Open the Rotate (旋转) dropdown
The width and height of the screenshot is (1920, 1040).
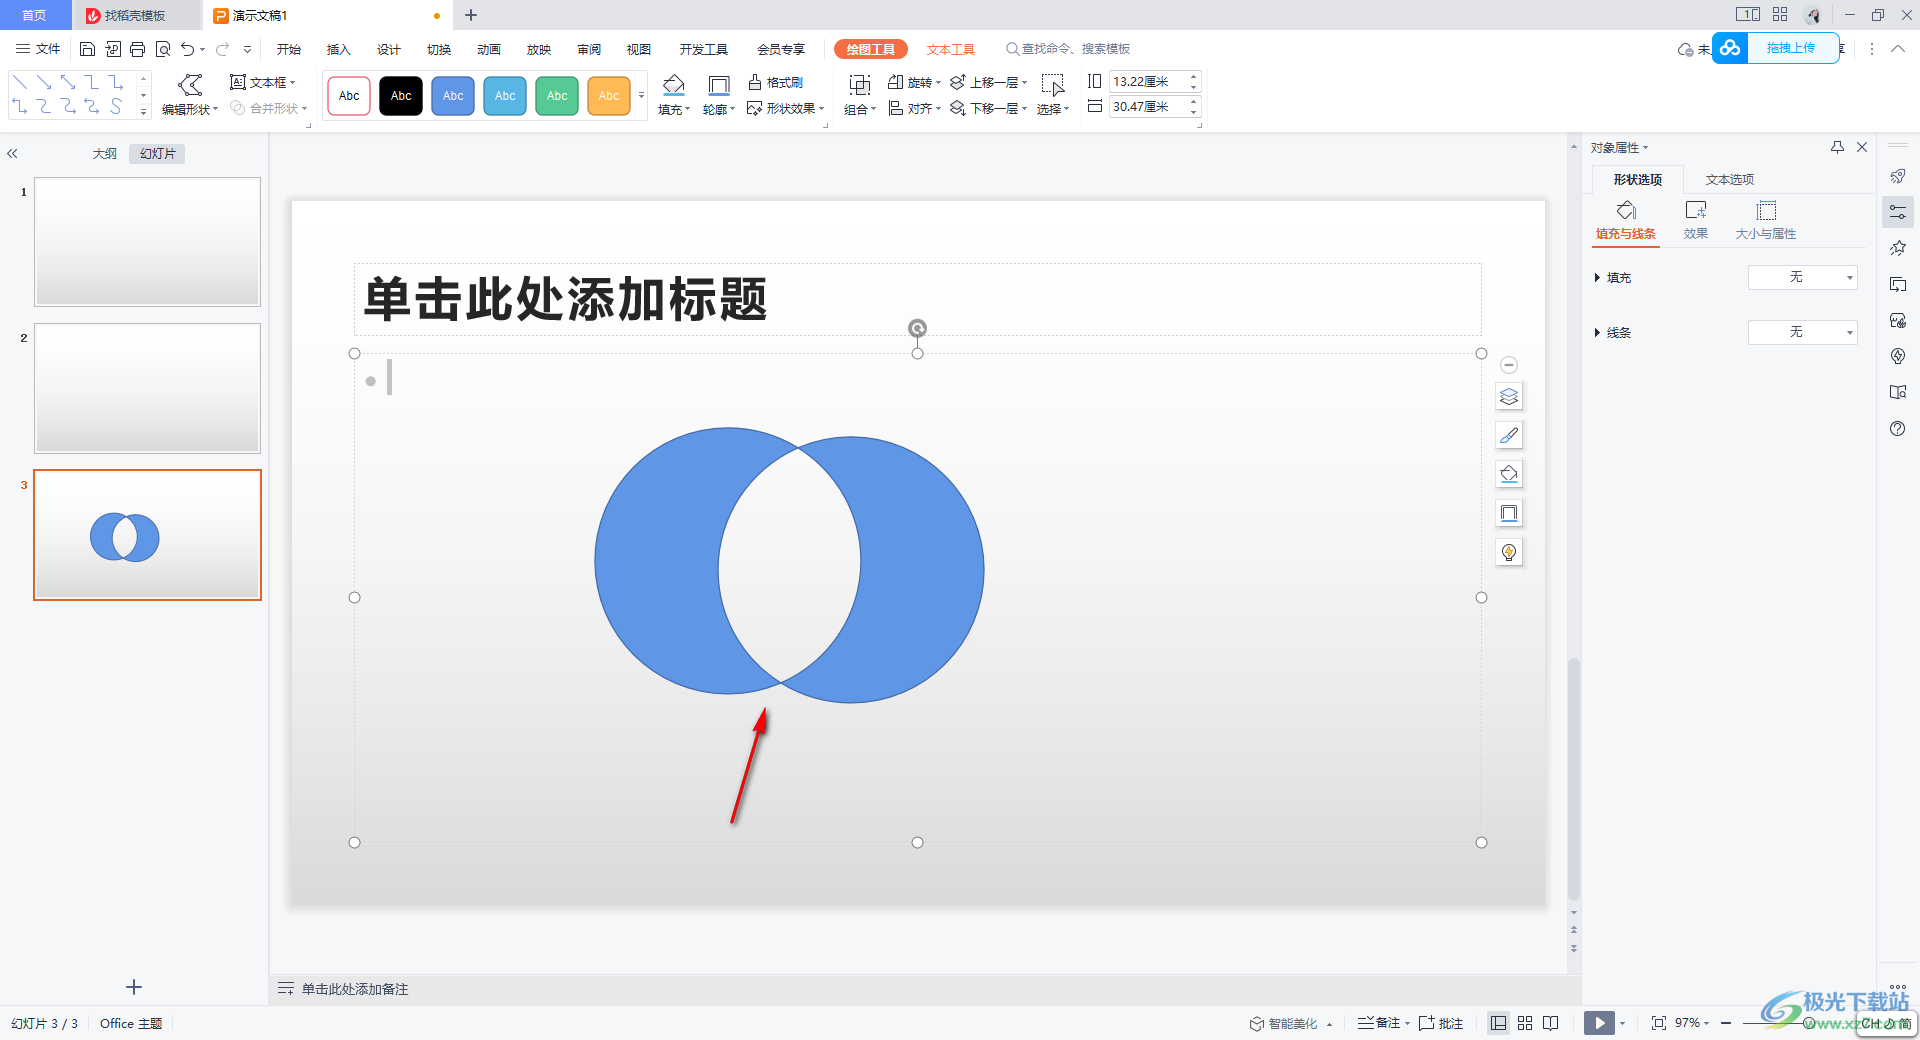(x=914, y=82)
